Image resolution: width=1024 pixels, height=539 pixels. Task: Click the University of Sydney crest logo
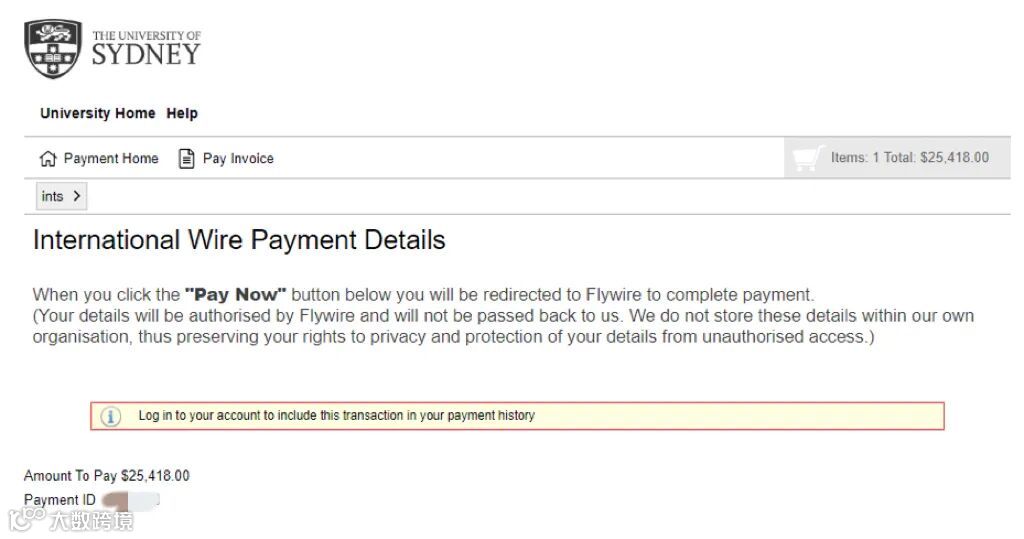click(53, 49)
